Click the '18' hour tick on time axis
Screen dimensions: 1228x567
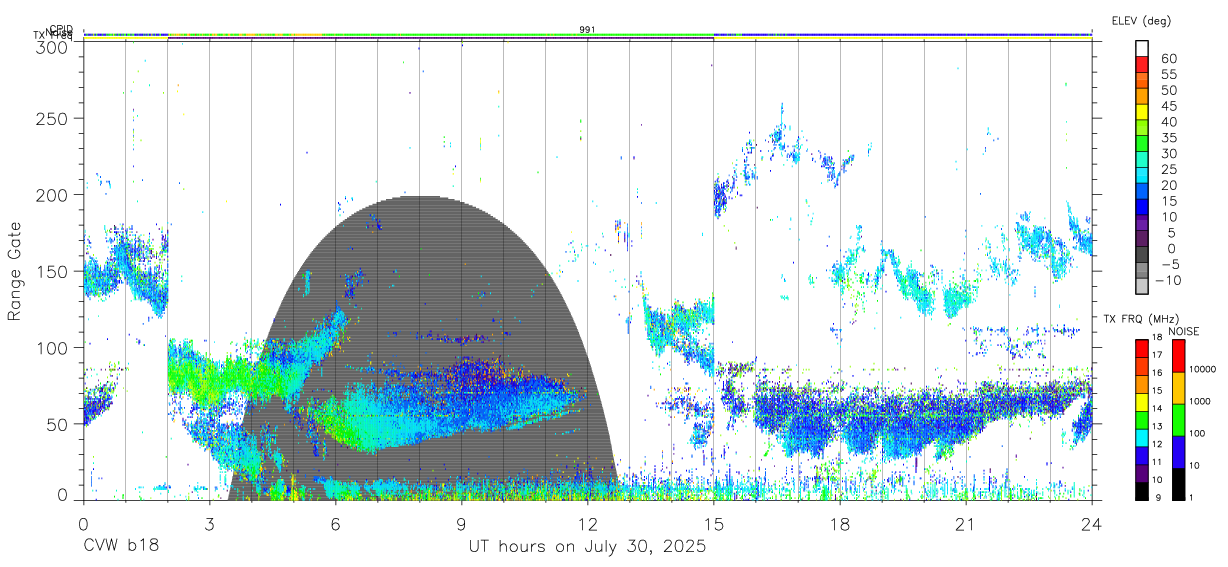click(x=840, y=523)
